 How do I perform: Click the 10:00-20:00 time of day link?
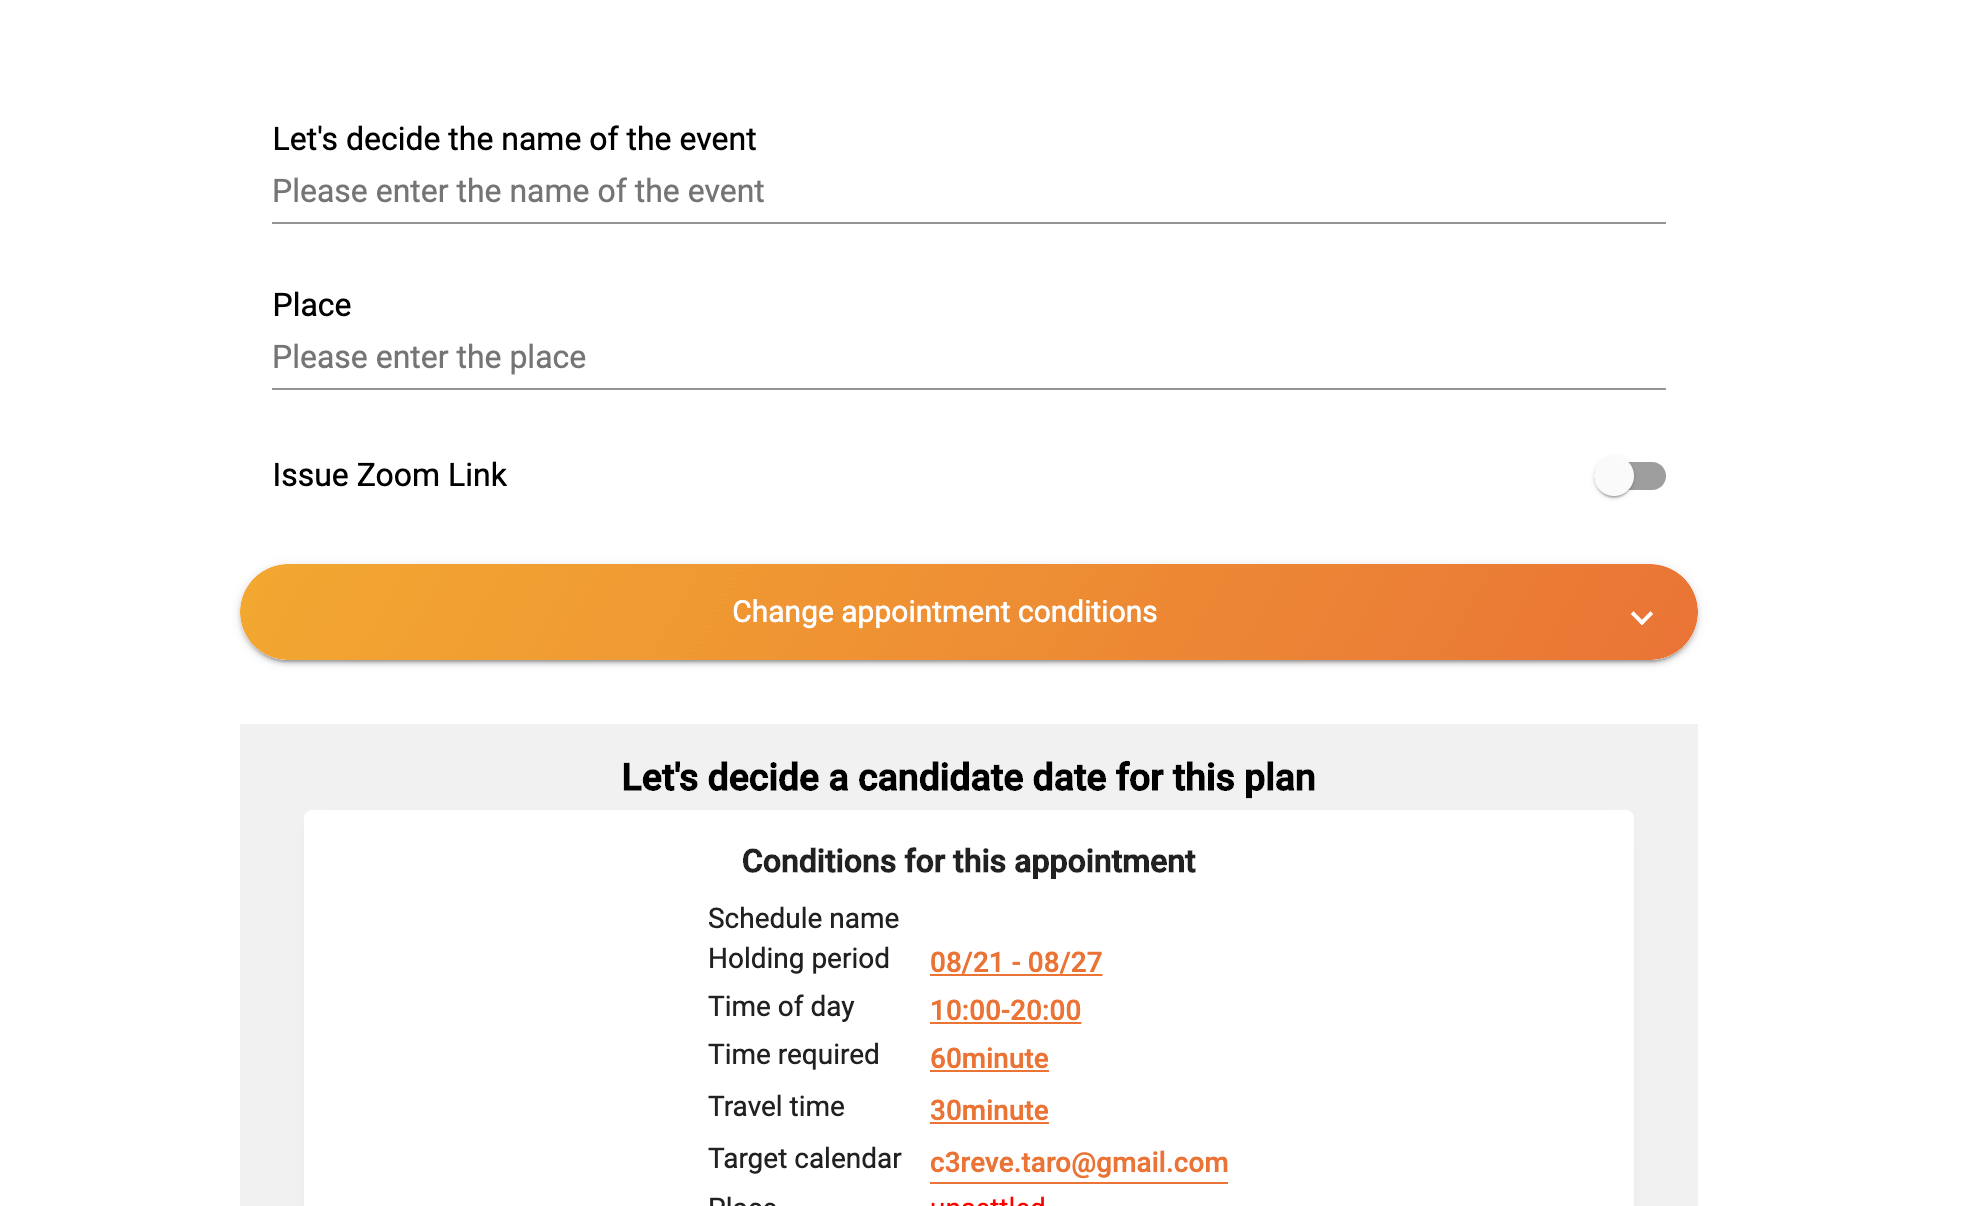point(1005,1010)
